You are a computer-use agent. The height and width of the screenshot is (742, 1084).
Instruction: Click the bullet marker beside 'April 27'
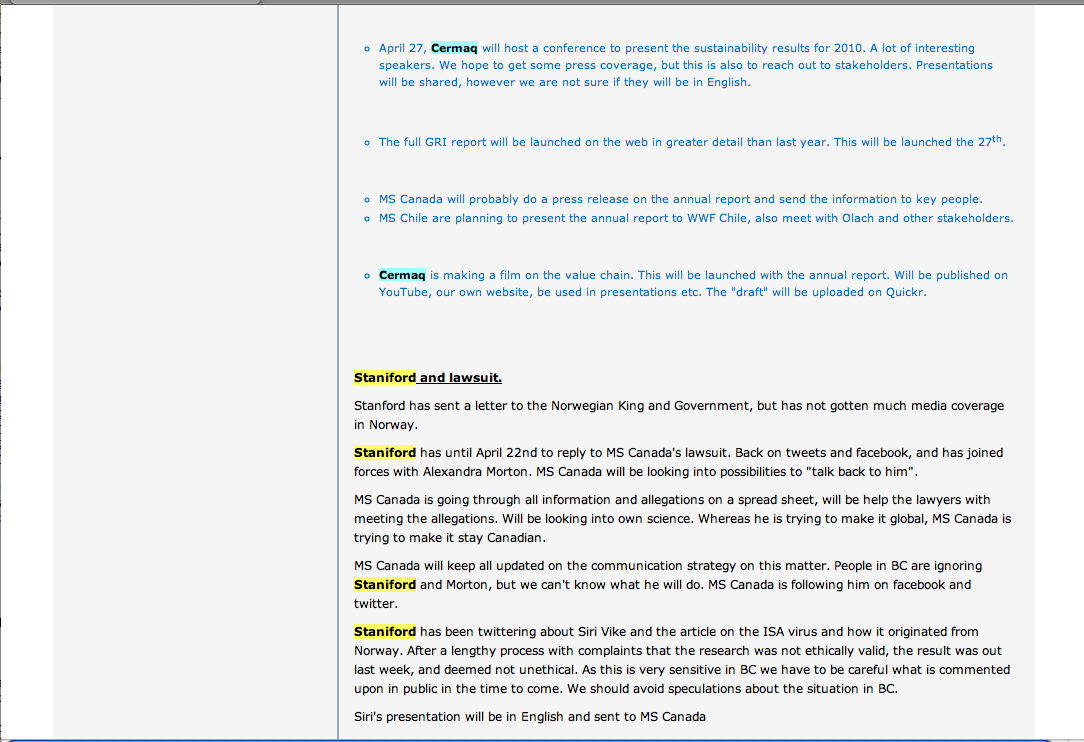pos(367,48)
